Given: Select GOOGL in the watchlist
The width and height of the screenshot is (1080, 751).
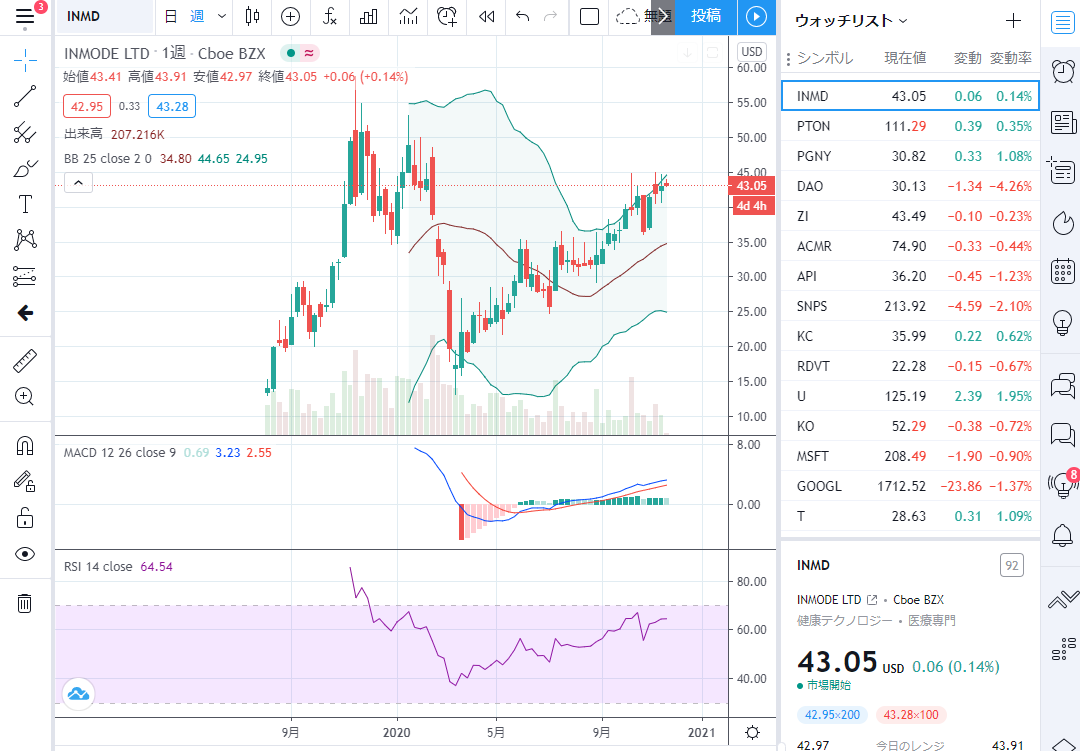Looking at the screenshot, I should coord(910,486).
